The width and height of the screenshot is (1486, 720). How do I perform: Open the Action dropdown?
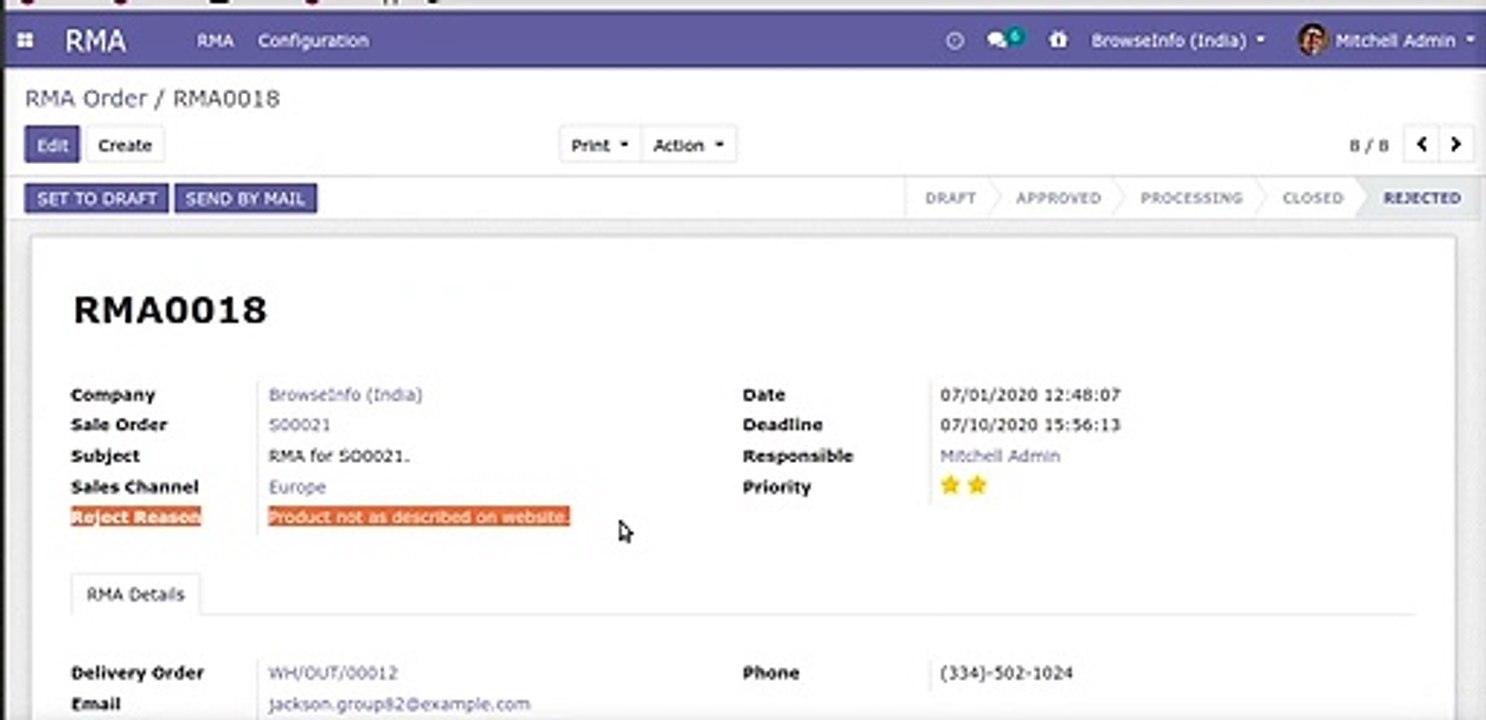point(688,145)
